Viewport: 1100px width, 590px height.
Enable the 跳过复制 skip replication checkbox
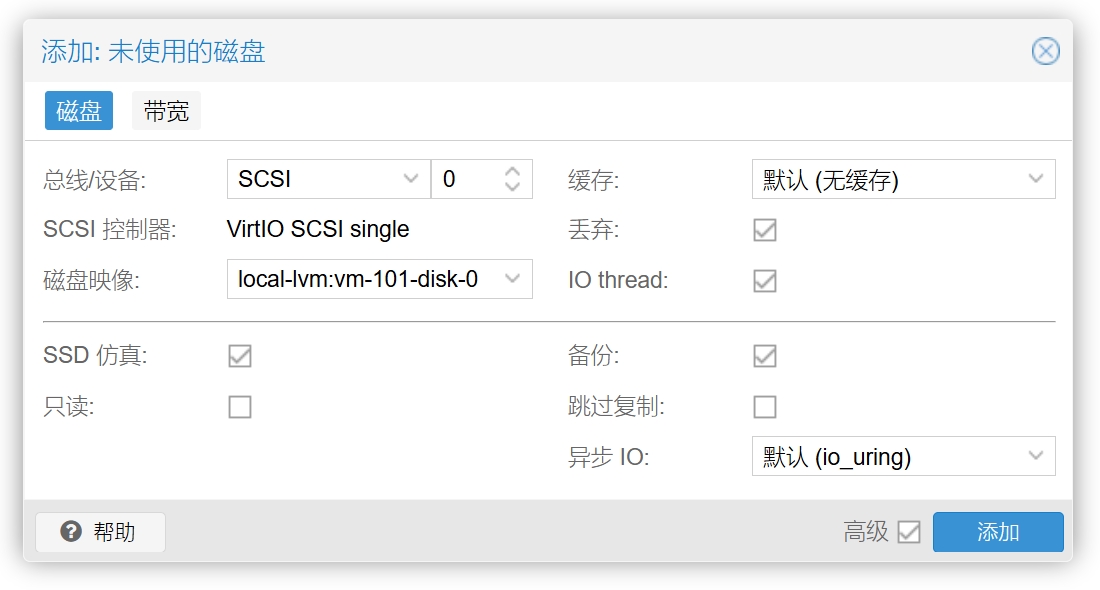765,407
